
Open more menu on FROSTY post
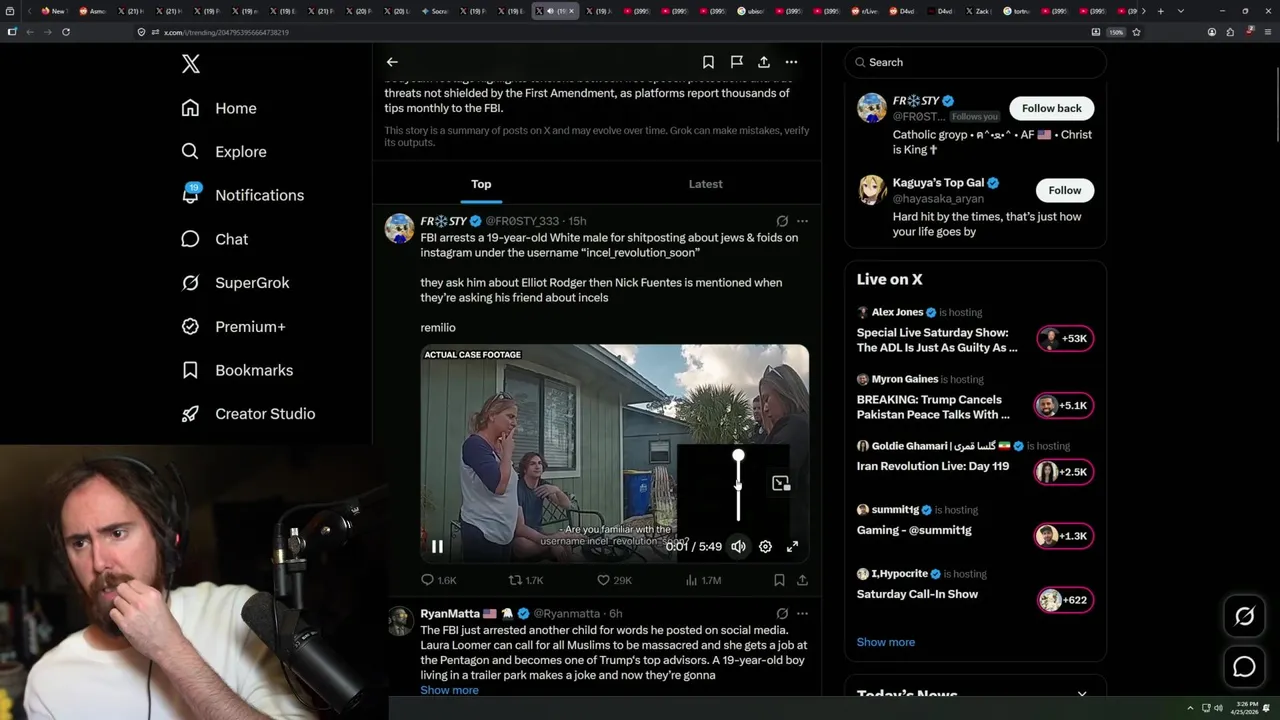802,221
